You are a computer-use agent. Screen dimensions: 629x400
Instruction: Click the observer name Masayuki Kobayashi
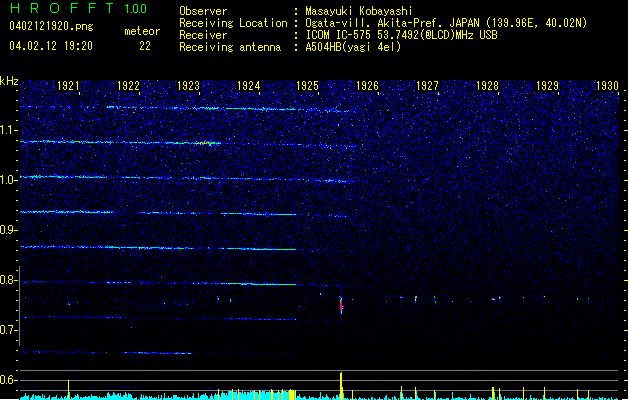(359, 11)
